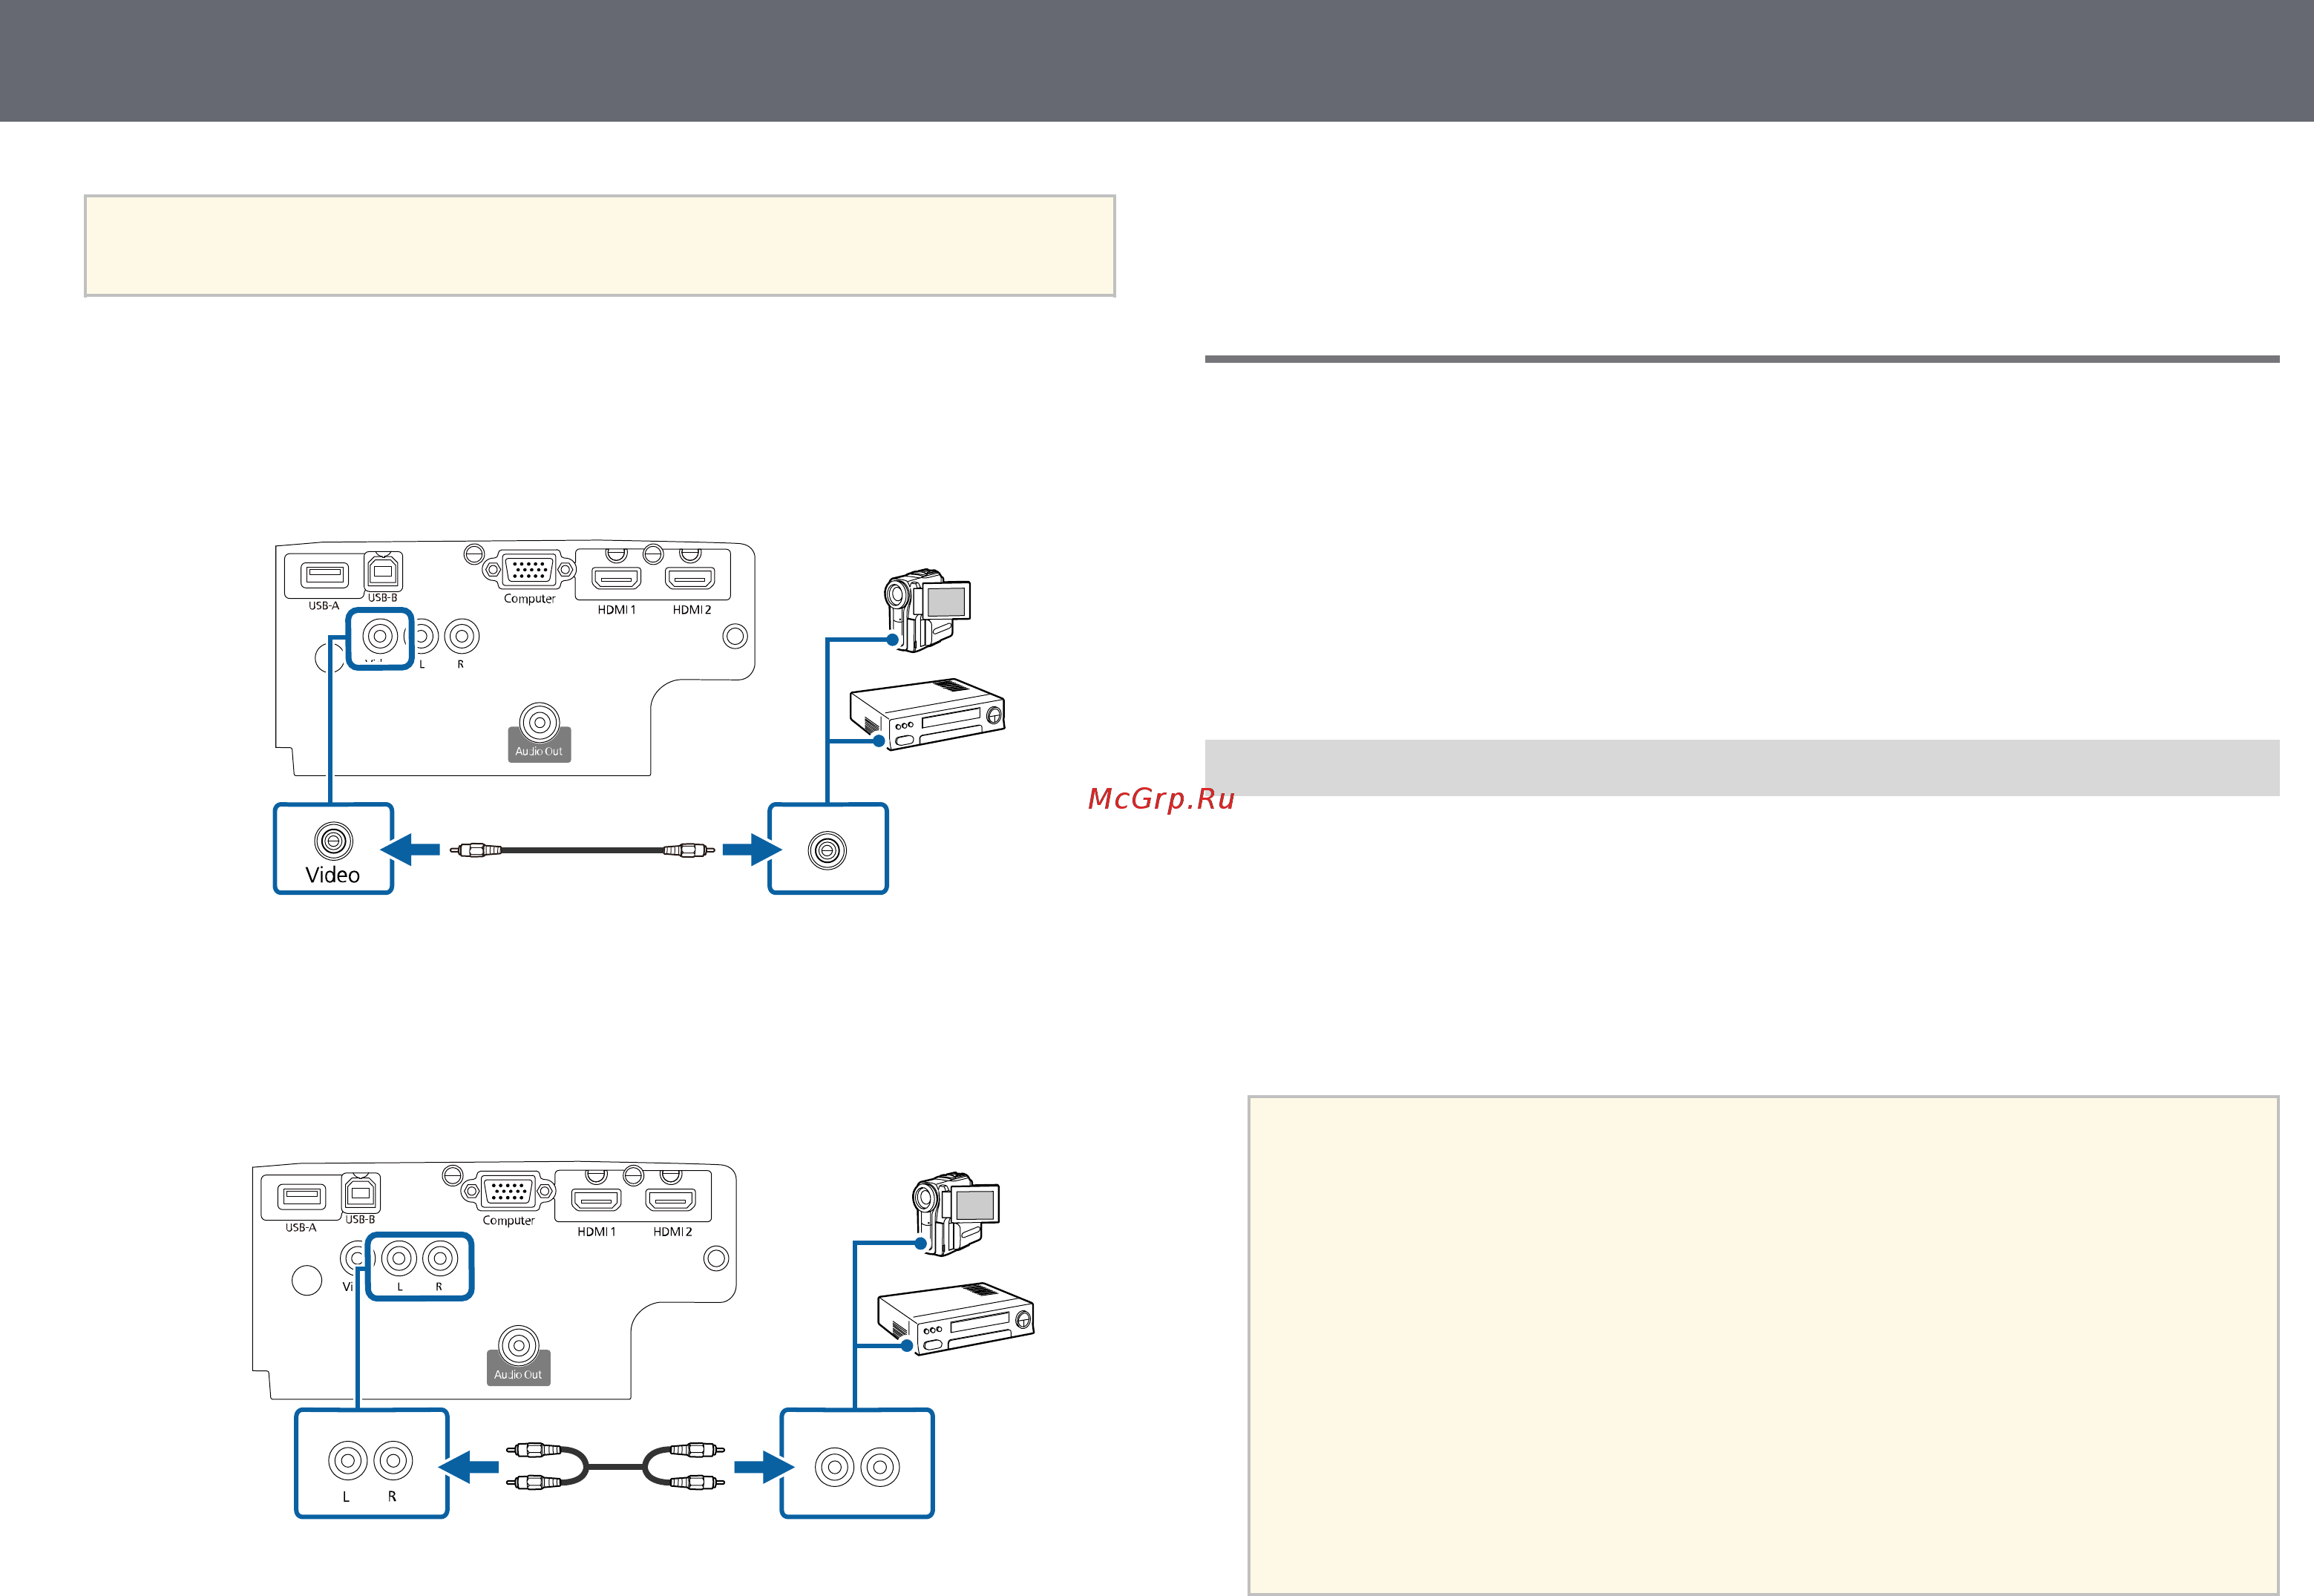Click the dual RCA audio cable illustration

point(615,1466)
